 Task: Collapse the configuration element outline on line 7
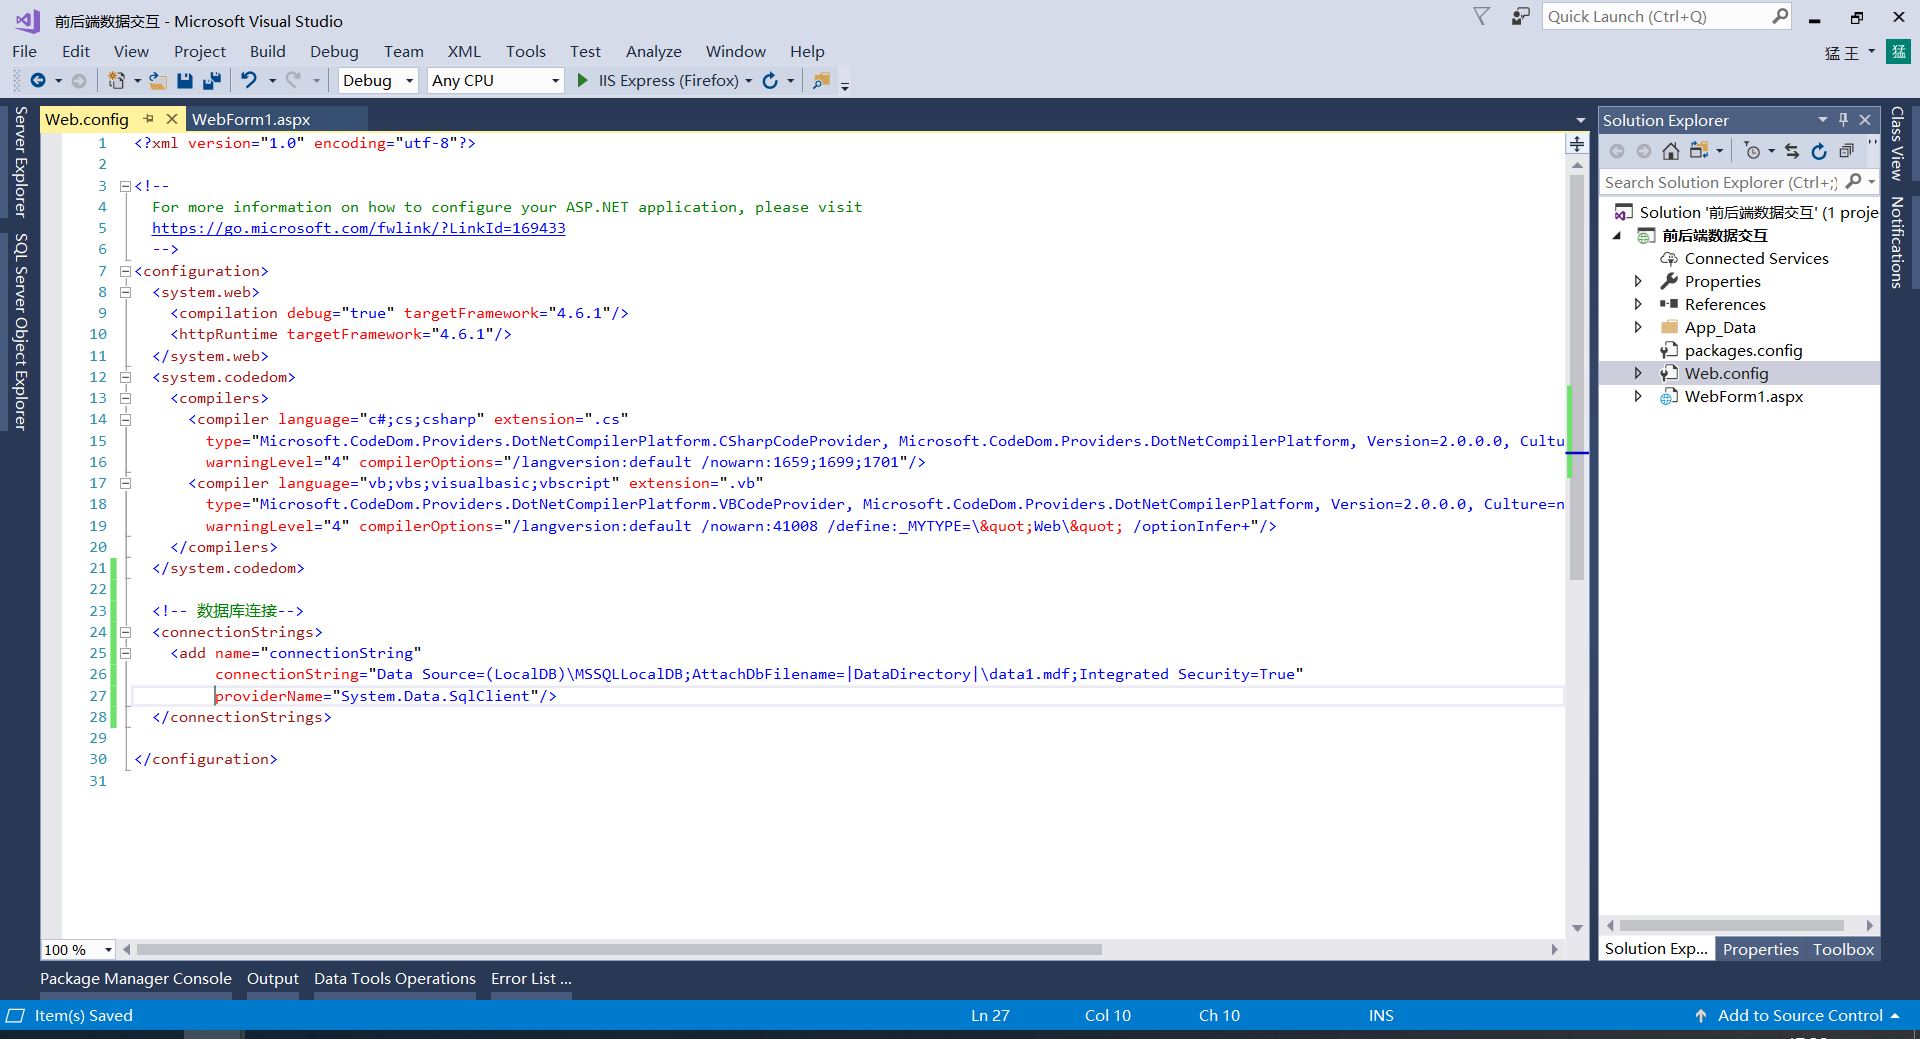(x=125, y=271)
